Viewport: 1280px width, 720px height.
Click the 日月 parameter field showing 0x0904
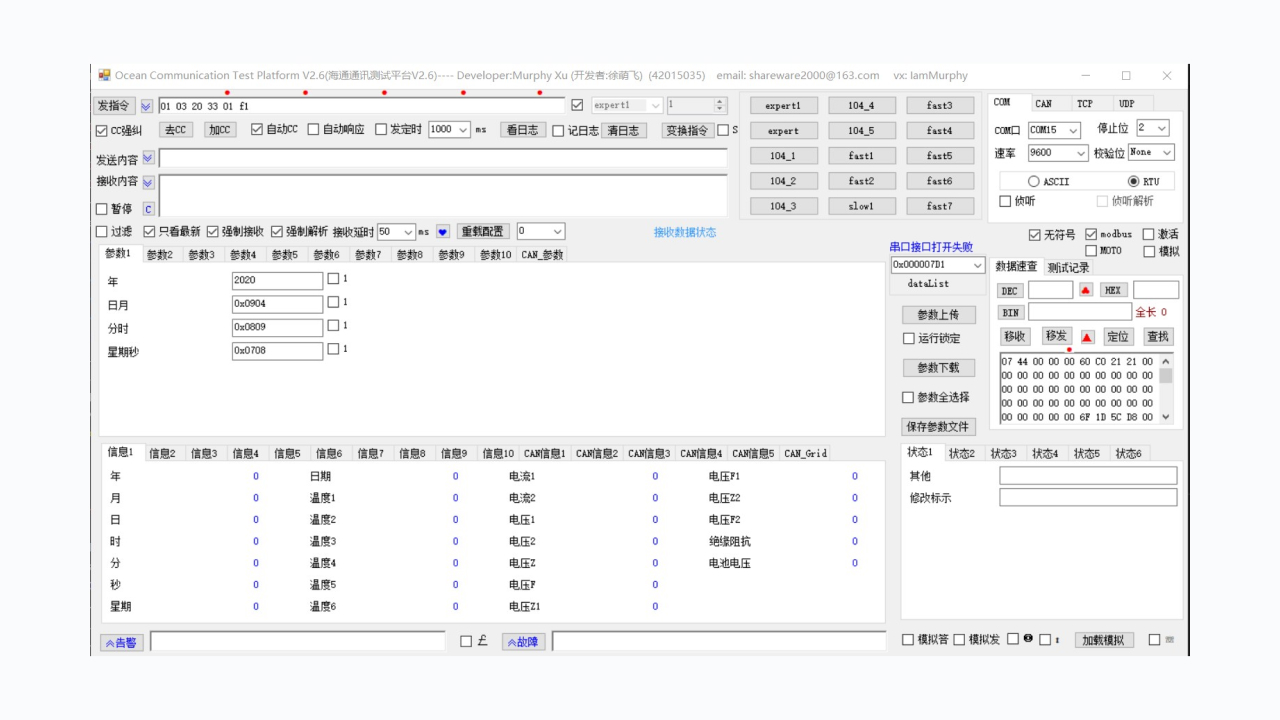coord(277,304)
